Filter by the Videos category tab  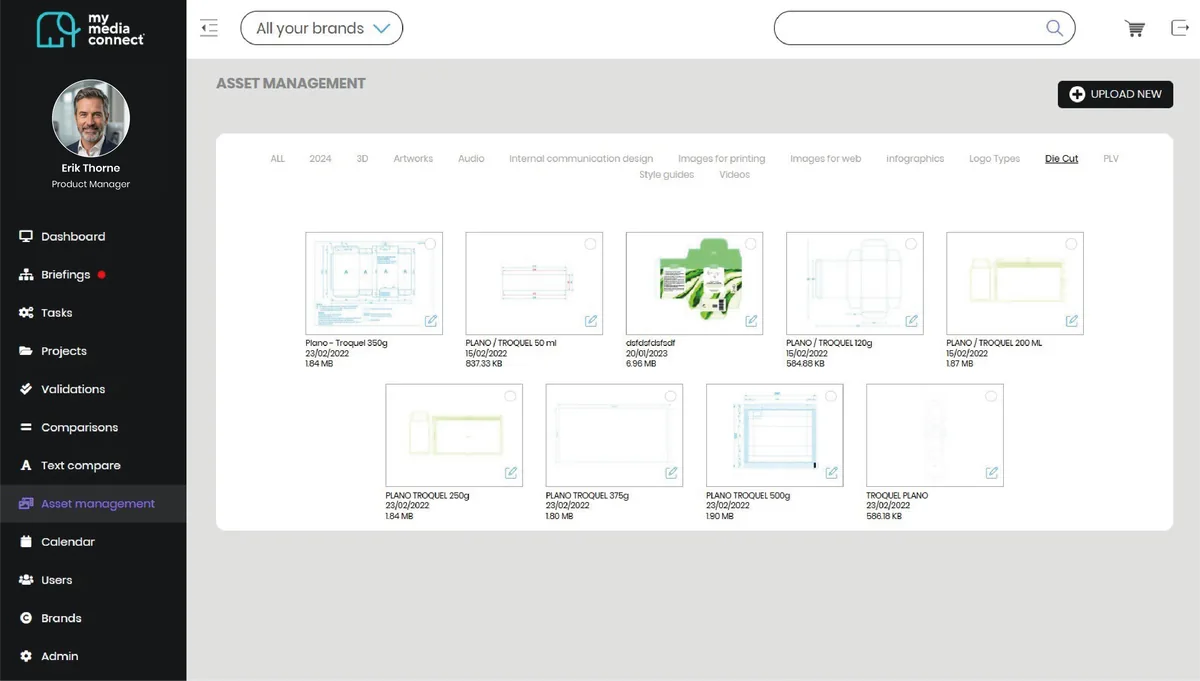click(734, 175)
